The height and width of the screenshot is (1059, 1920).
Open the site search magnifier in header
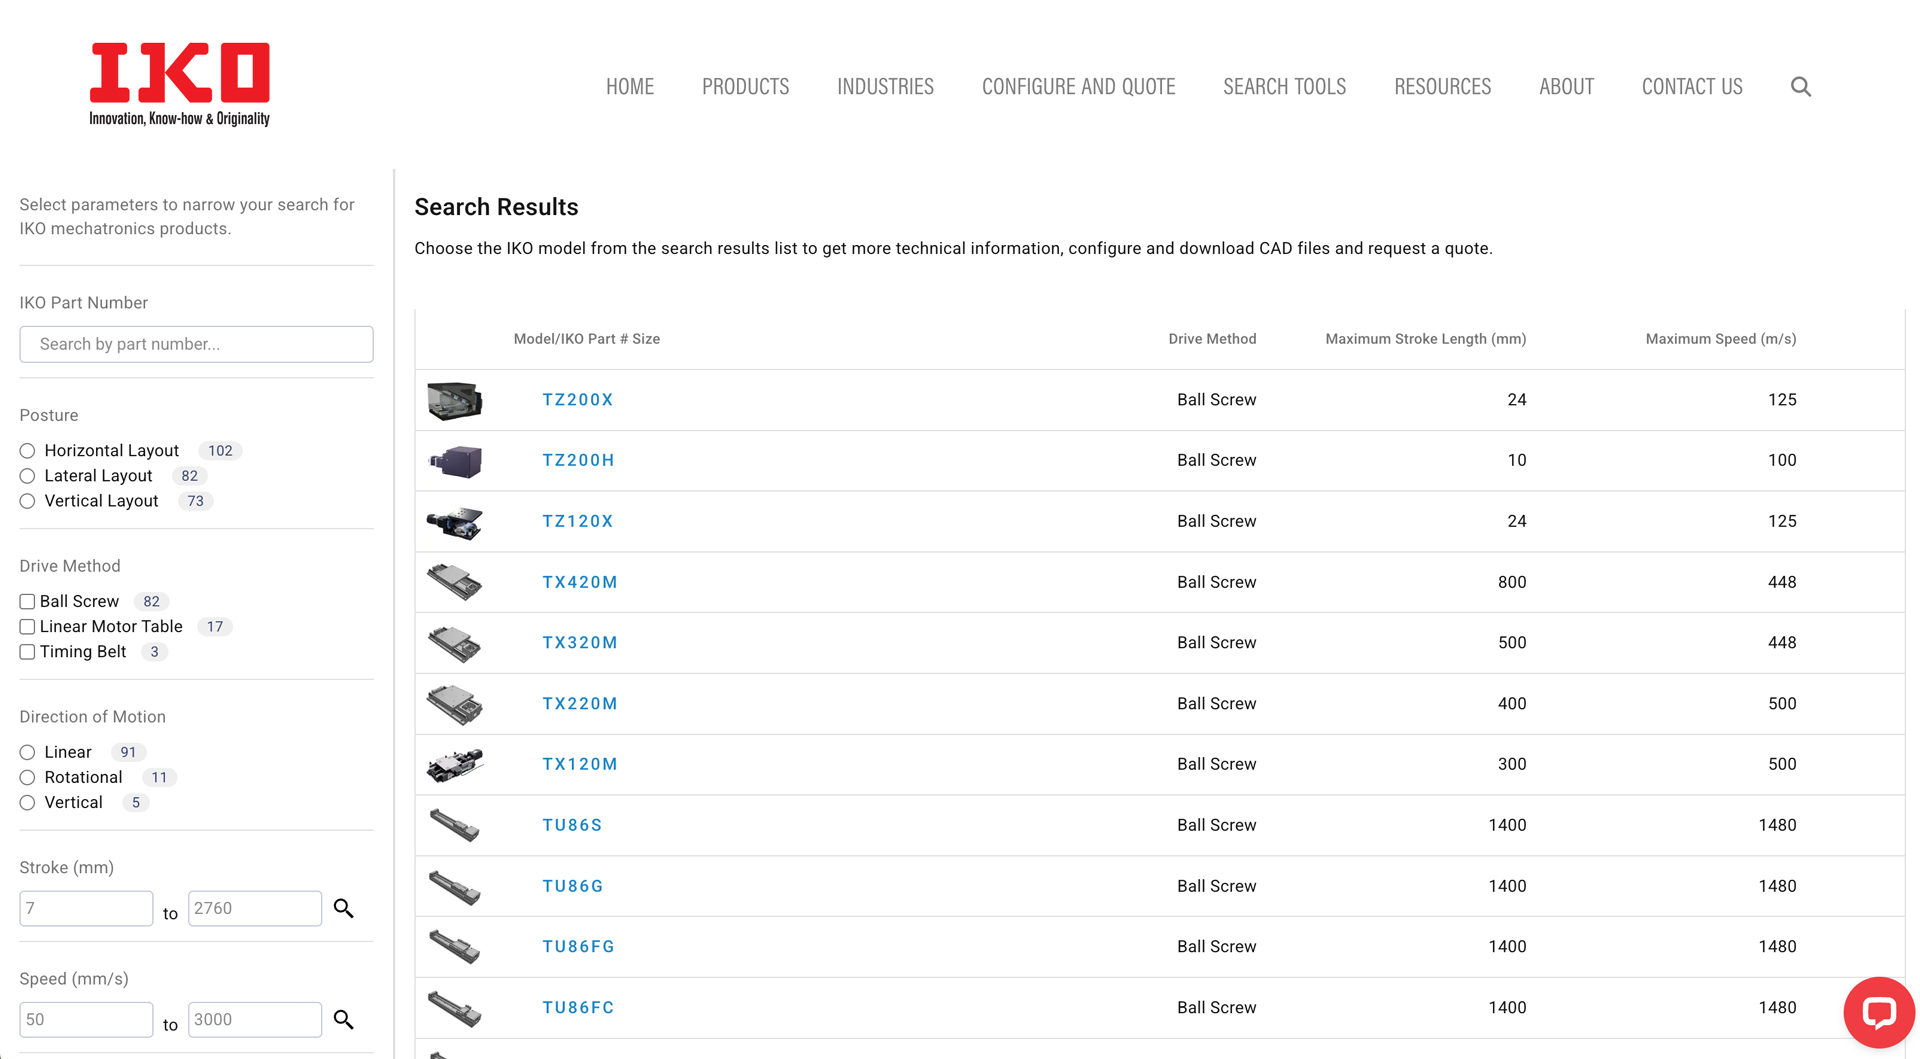(x=1801, y=86)
